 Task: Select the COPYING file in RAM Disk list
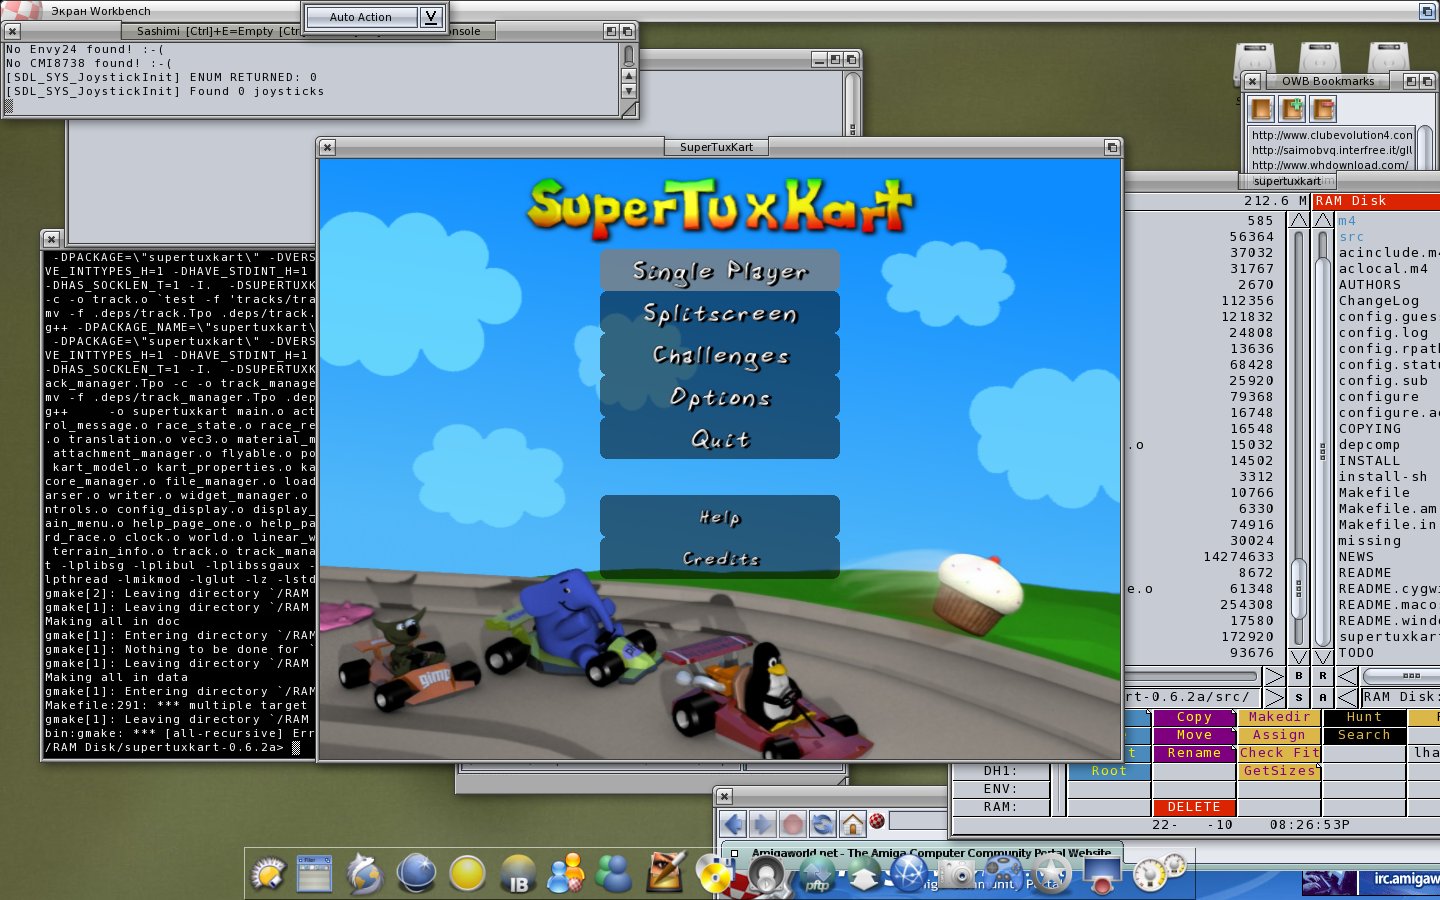pyautogui.click(x=1370, y=429)
